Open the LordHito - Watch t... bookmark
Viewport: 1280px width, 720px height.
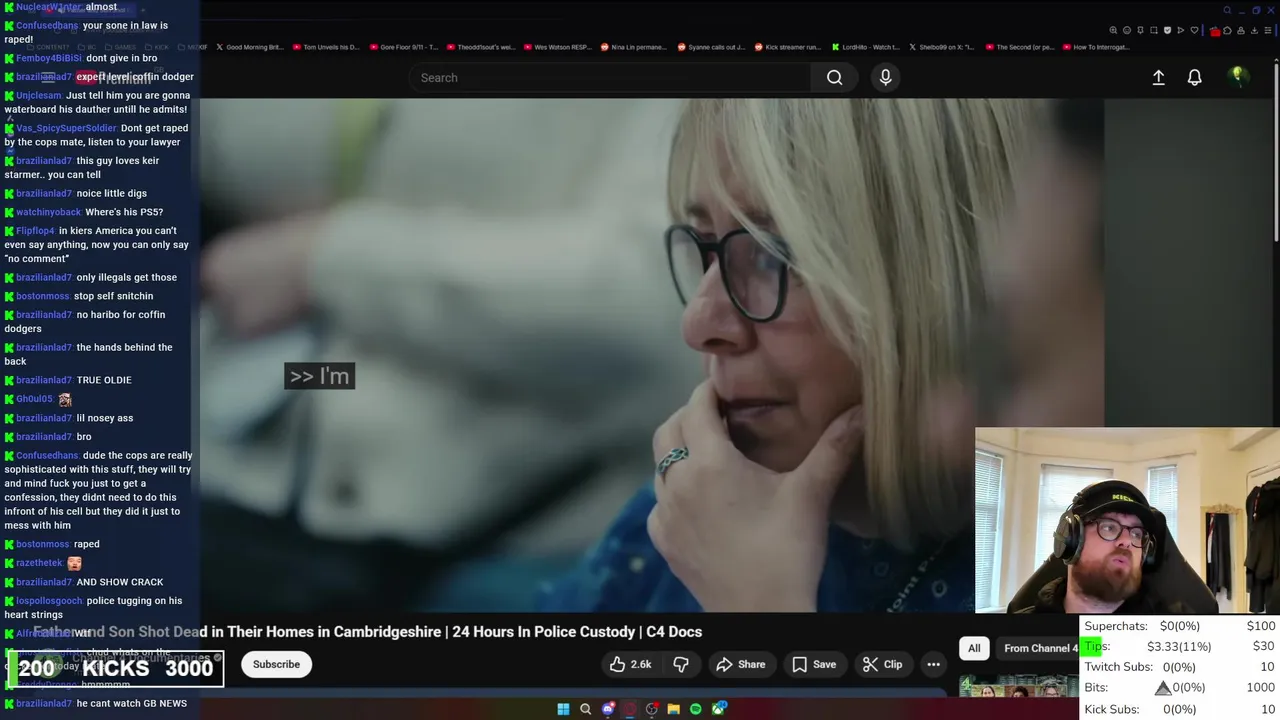[x=865, y=47]
